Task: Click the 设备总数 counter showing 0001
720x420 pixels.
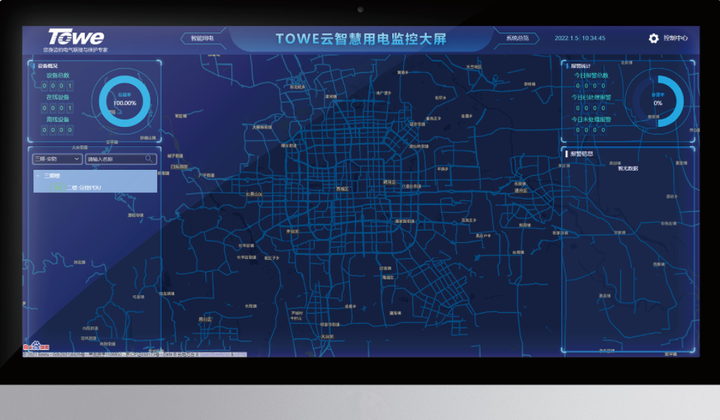Action: (57, 86)
